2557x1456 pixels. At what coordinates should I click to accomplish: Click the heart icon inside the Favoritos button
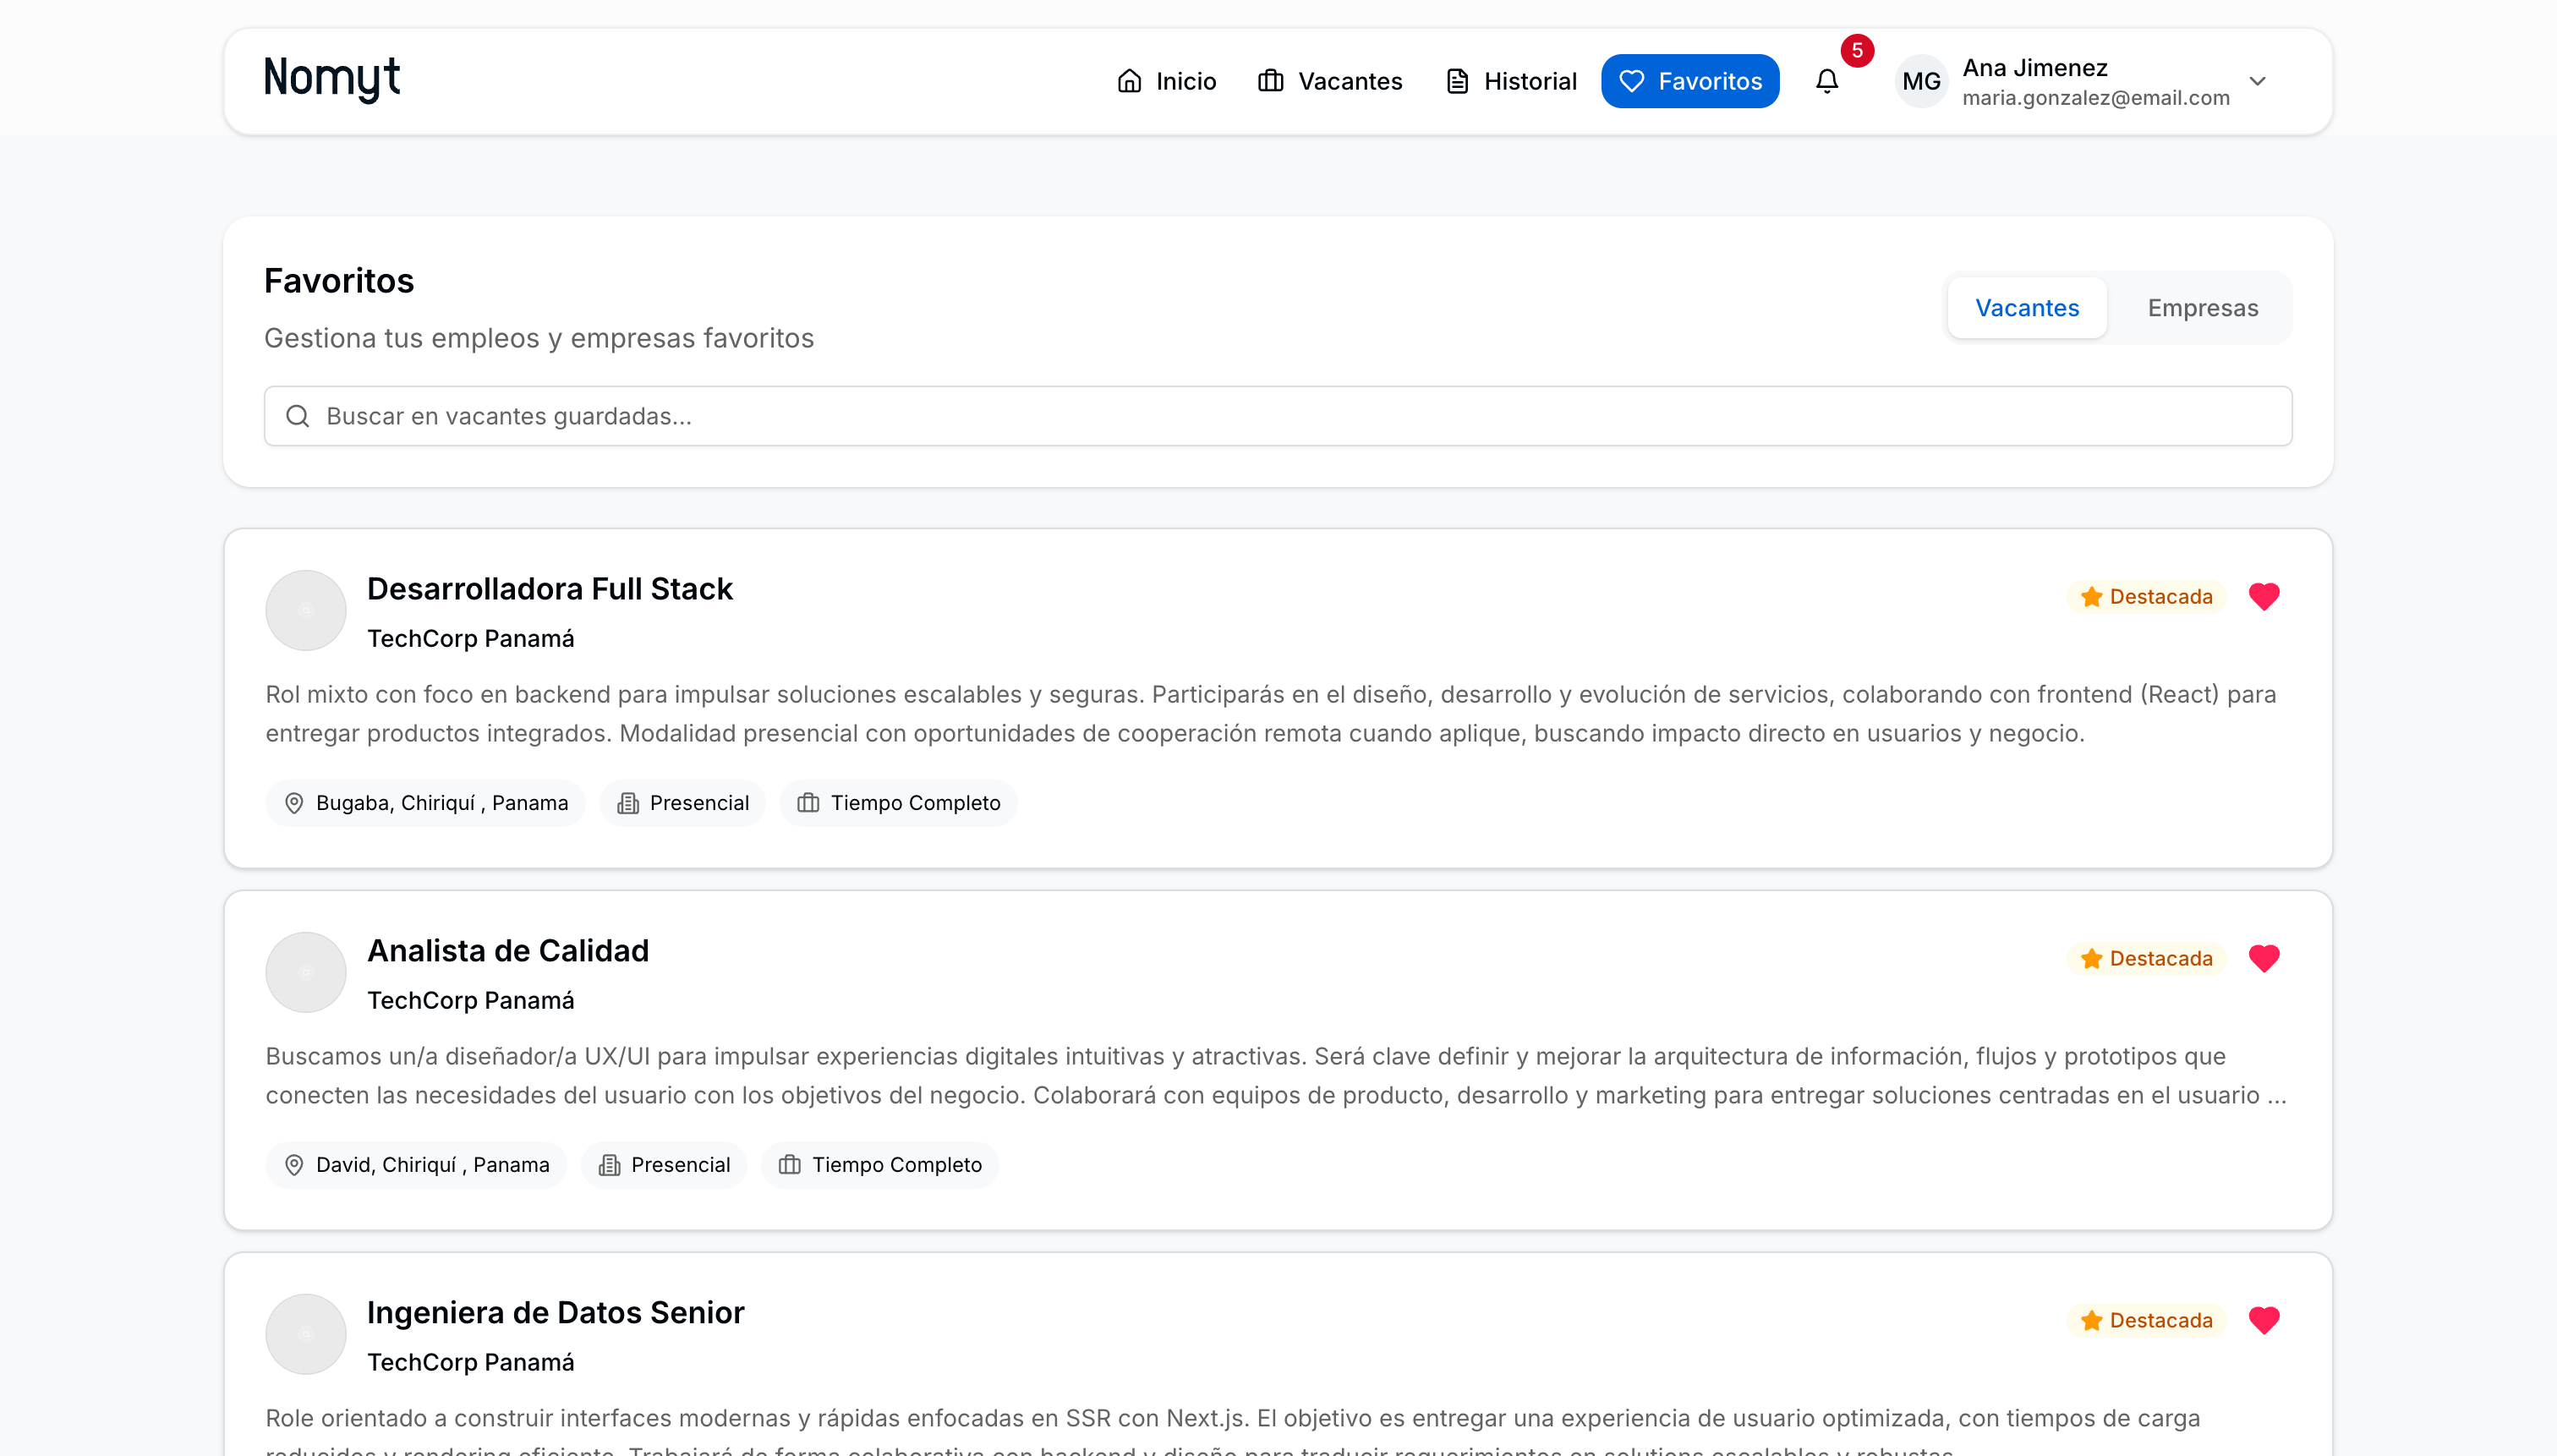(x=1632, y=81)
